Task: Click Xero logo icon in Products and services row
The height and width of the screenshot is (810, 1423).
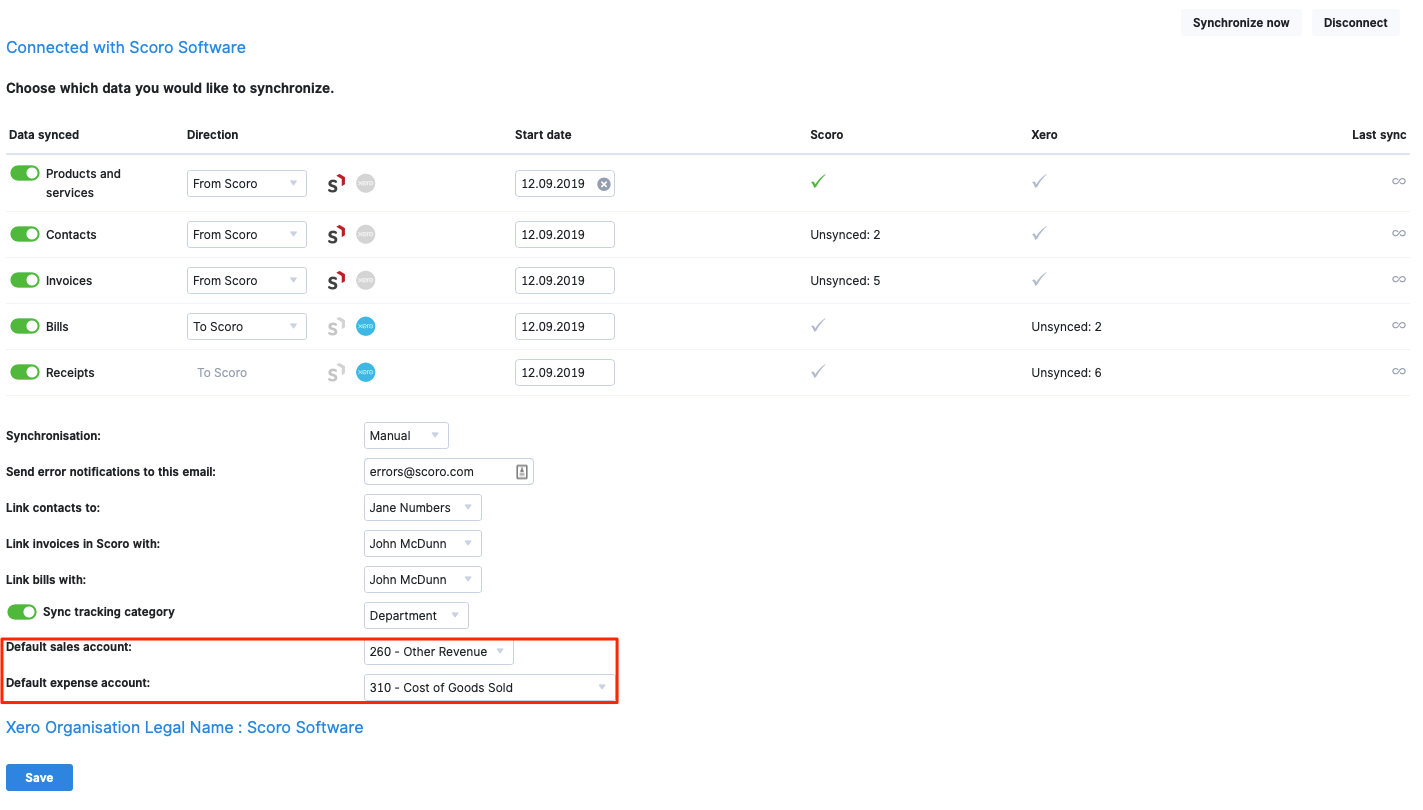Action: pyautogui.click(x=366, y=184)
